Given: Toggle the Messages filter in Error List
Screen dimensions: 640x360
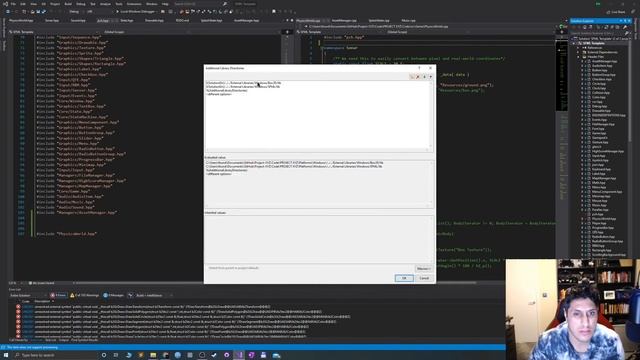Looking at the screenshot, I should [x=113, y=295].
